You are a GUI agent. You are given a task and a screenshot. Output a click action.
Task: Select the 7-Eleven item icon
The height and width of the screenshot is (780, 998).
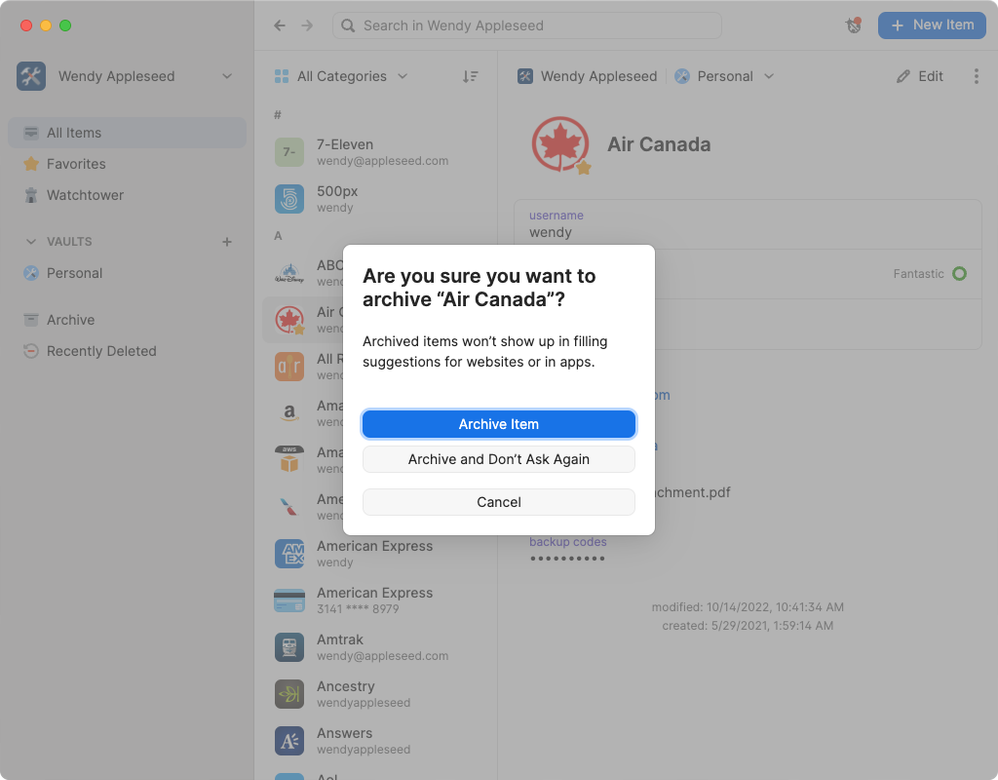(289, 152)
